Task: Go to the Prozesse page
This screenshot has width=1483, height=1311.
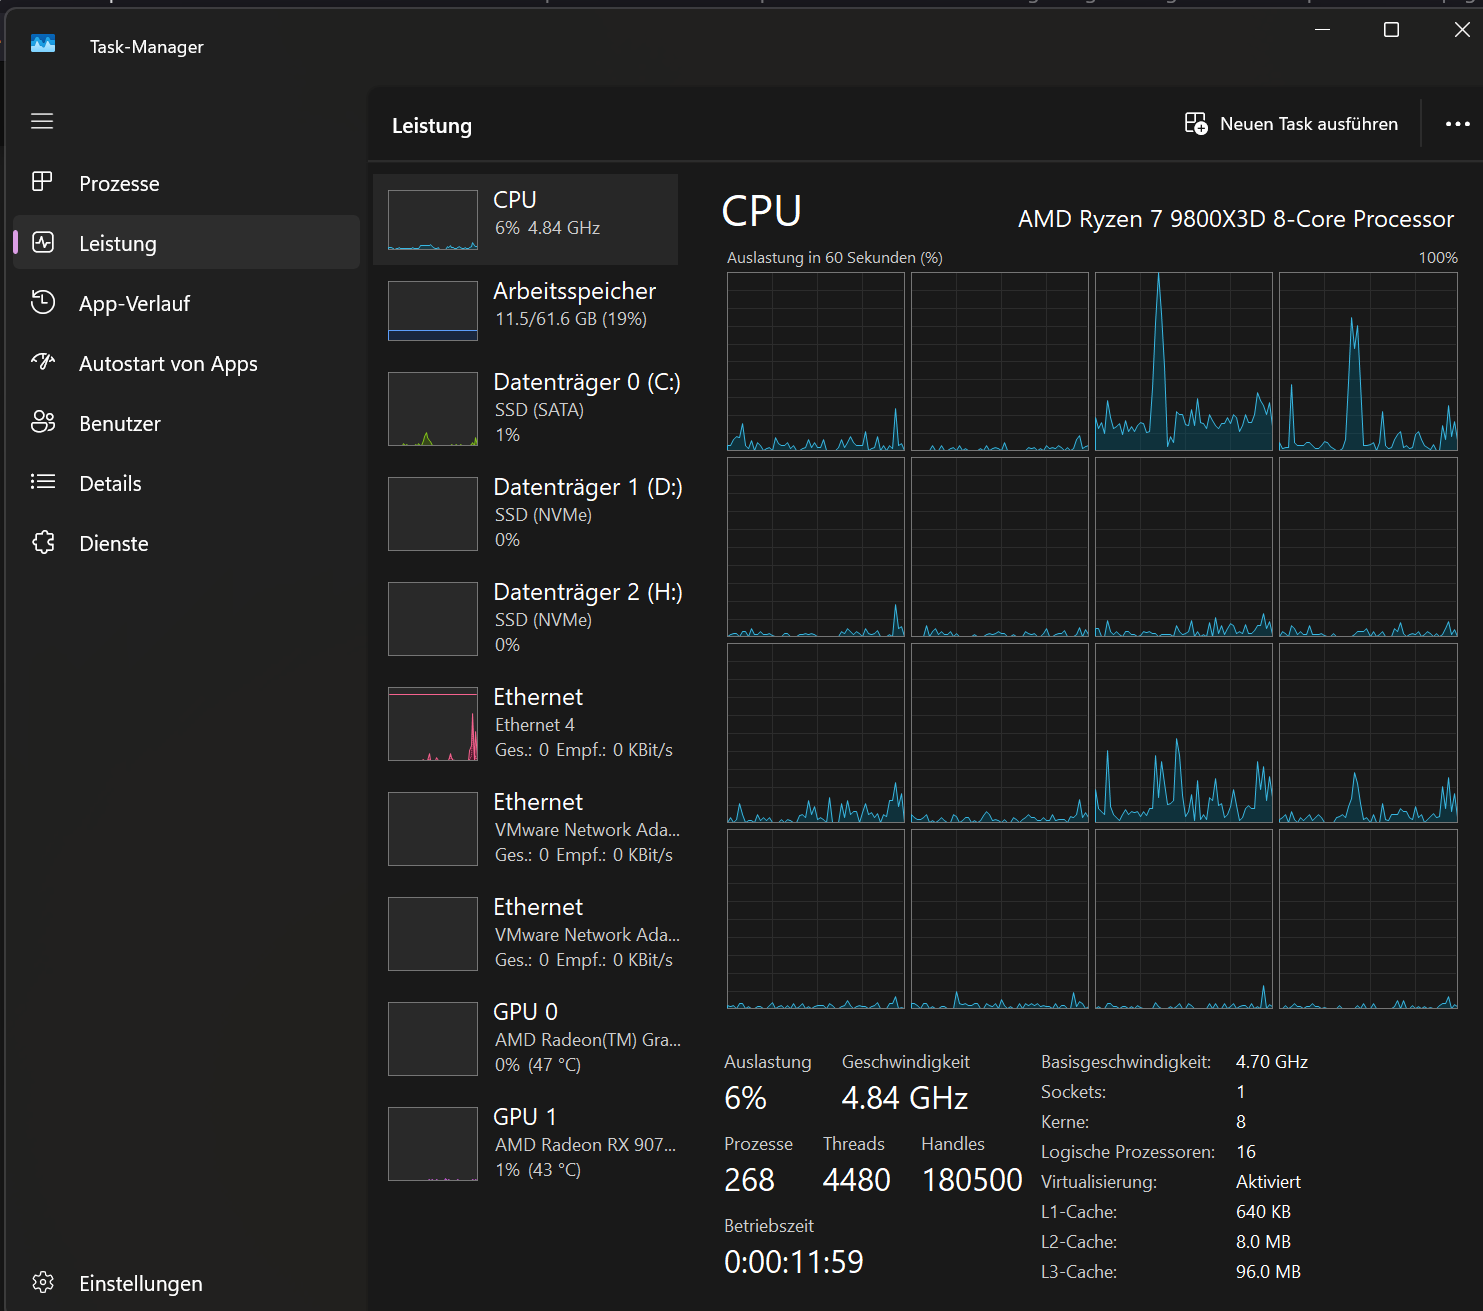Action: pyautogui.click(x=186, y=183)
